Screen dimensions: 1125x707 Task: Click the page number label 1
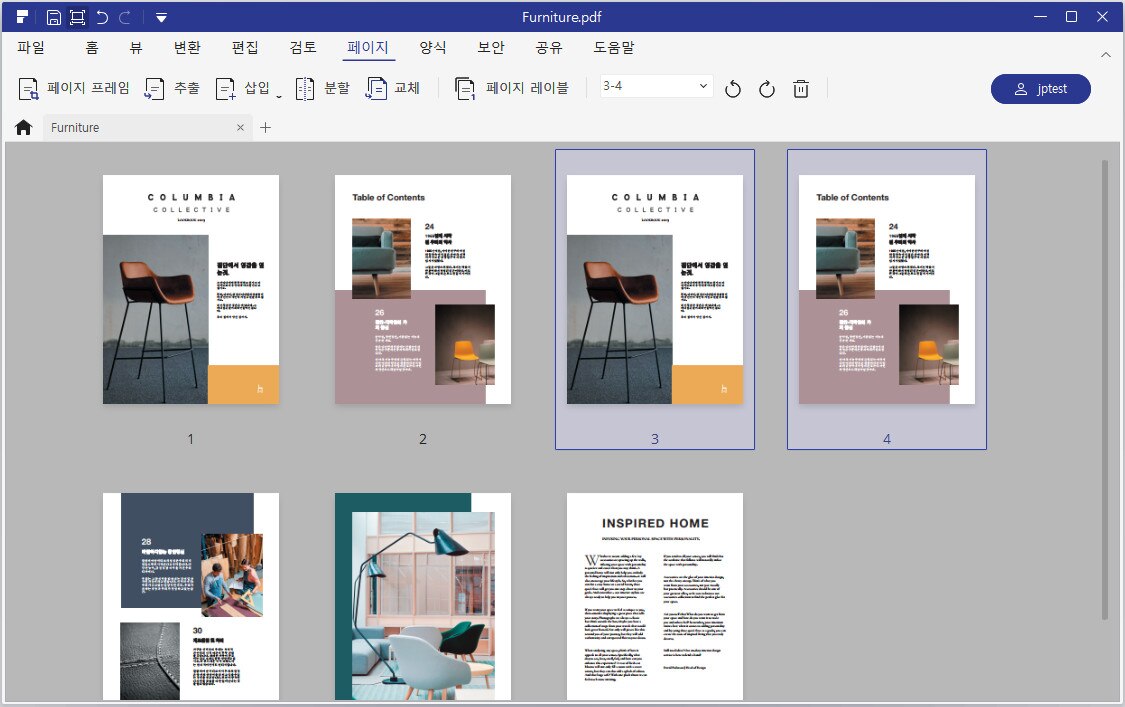(191, 439)
